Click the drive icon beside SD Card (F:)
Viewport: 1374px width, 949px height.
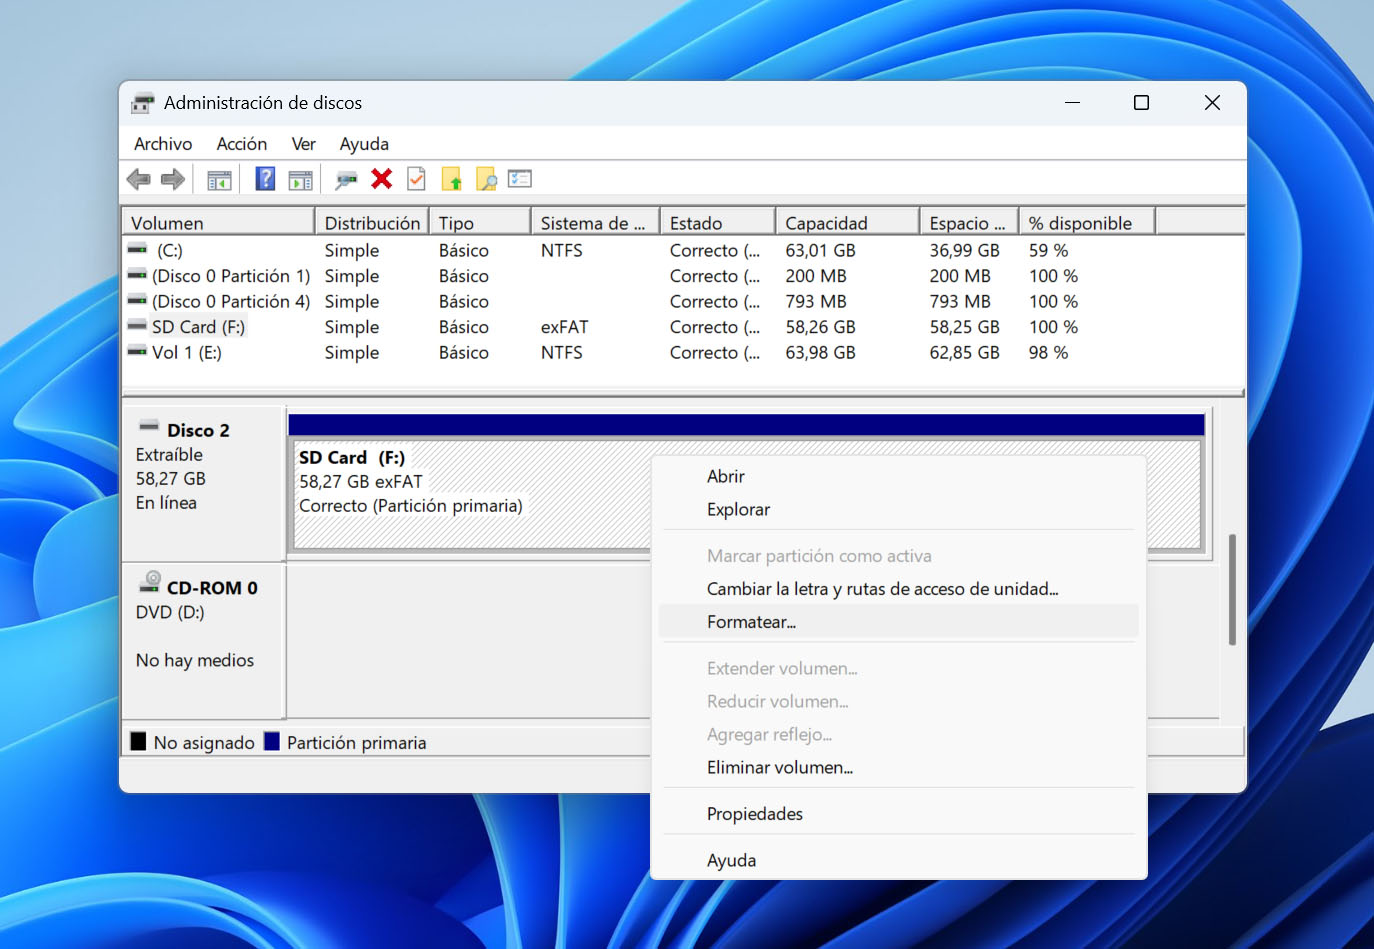tap(137, 326)
